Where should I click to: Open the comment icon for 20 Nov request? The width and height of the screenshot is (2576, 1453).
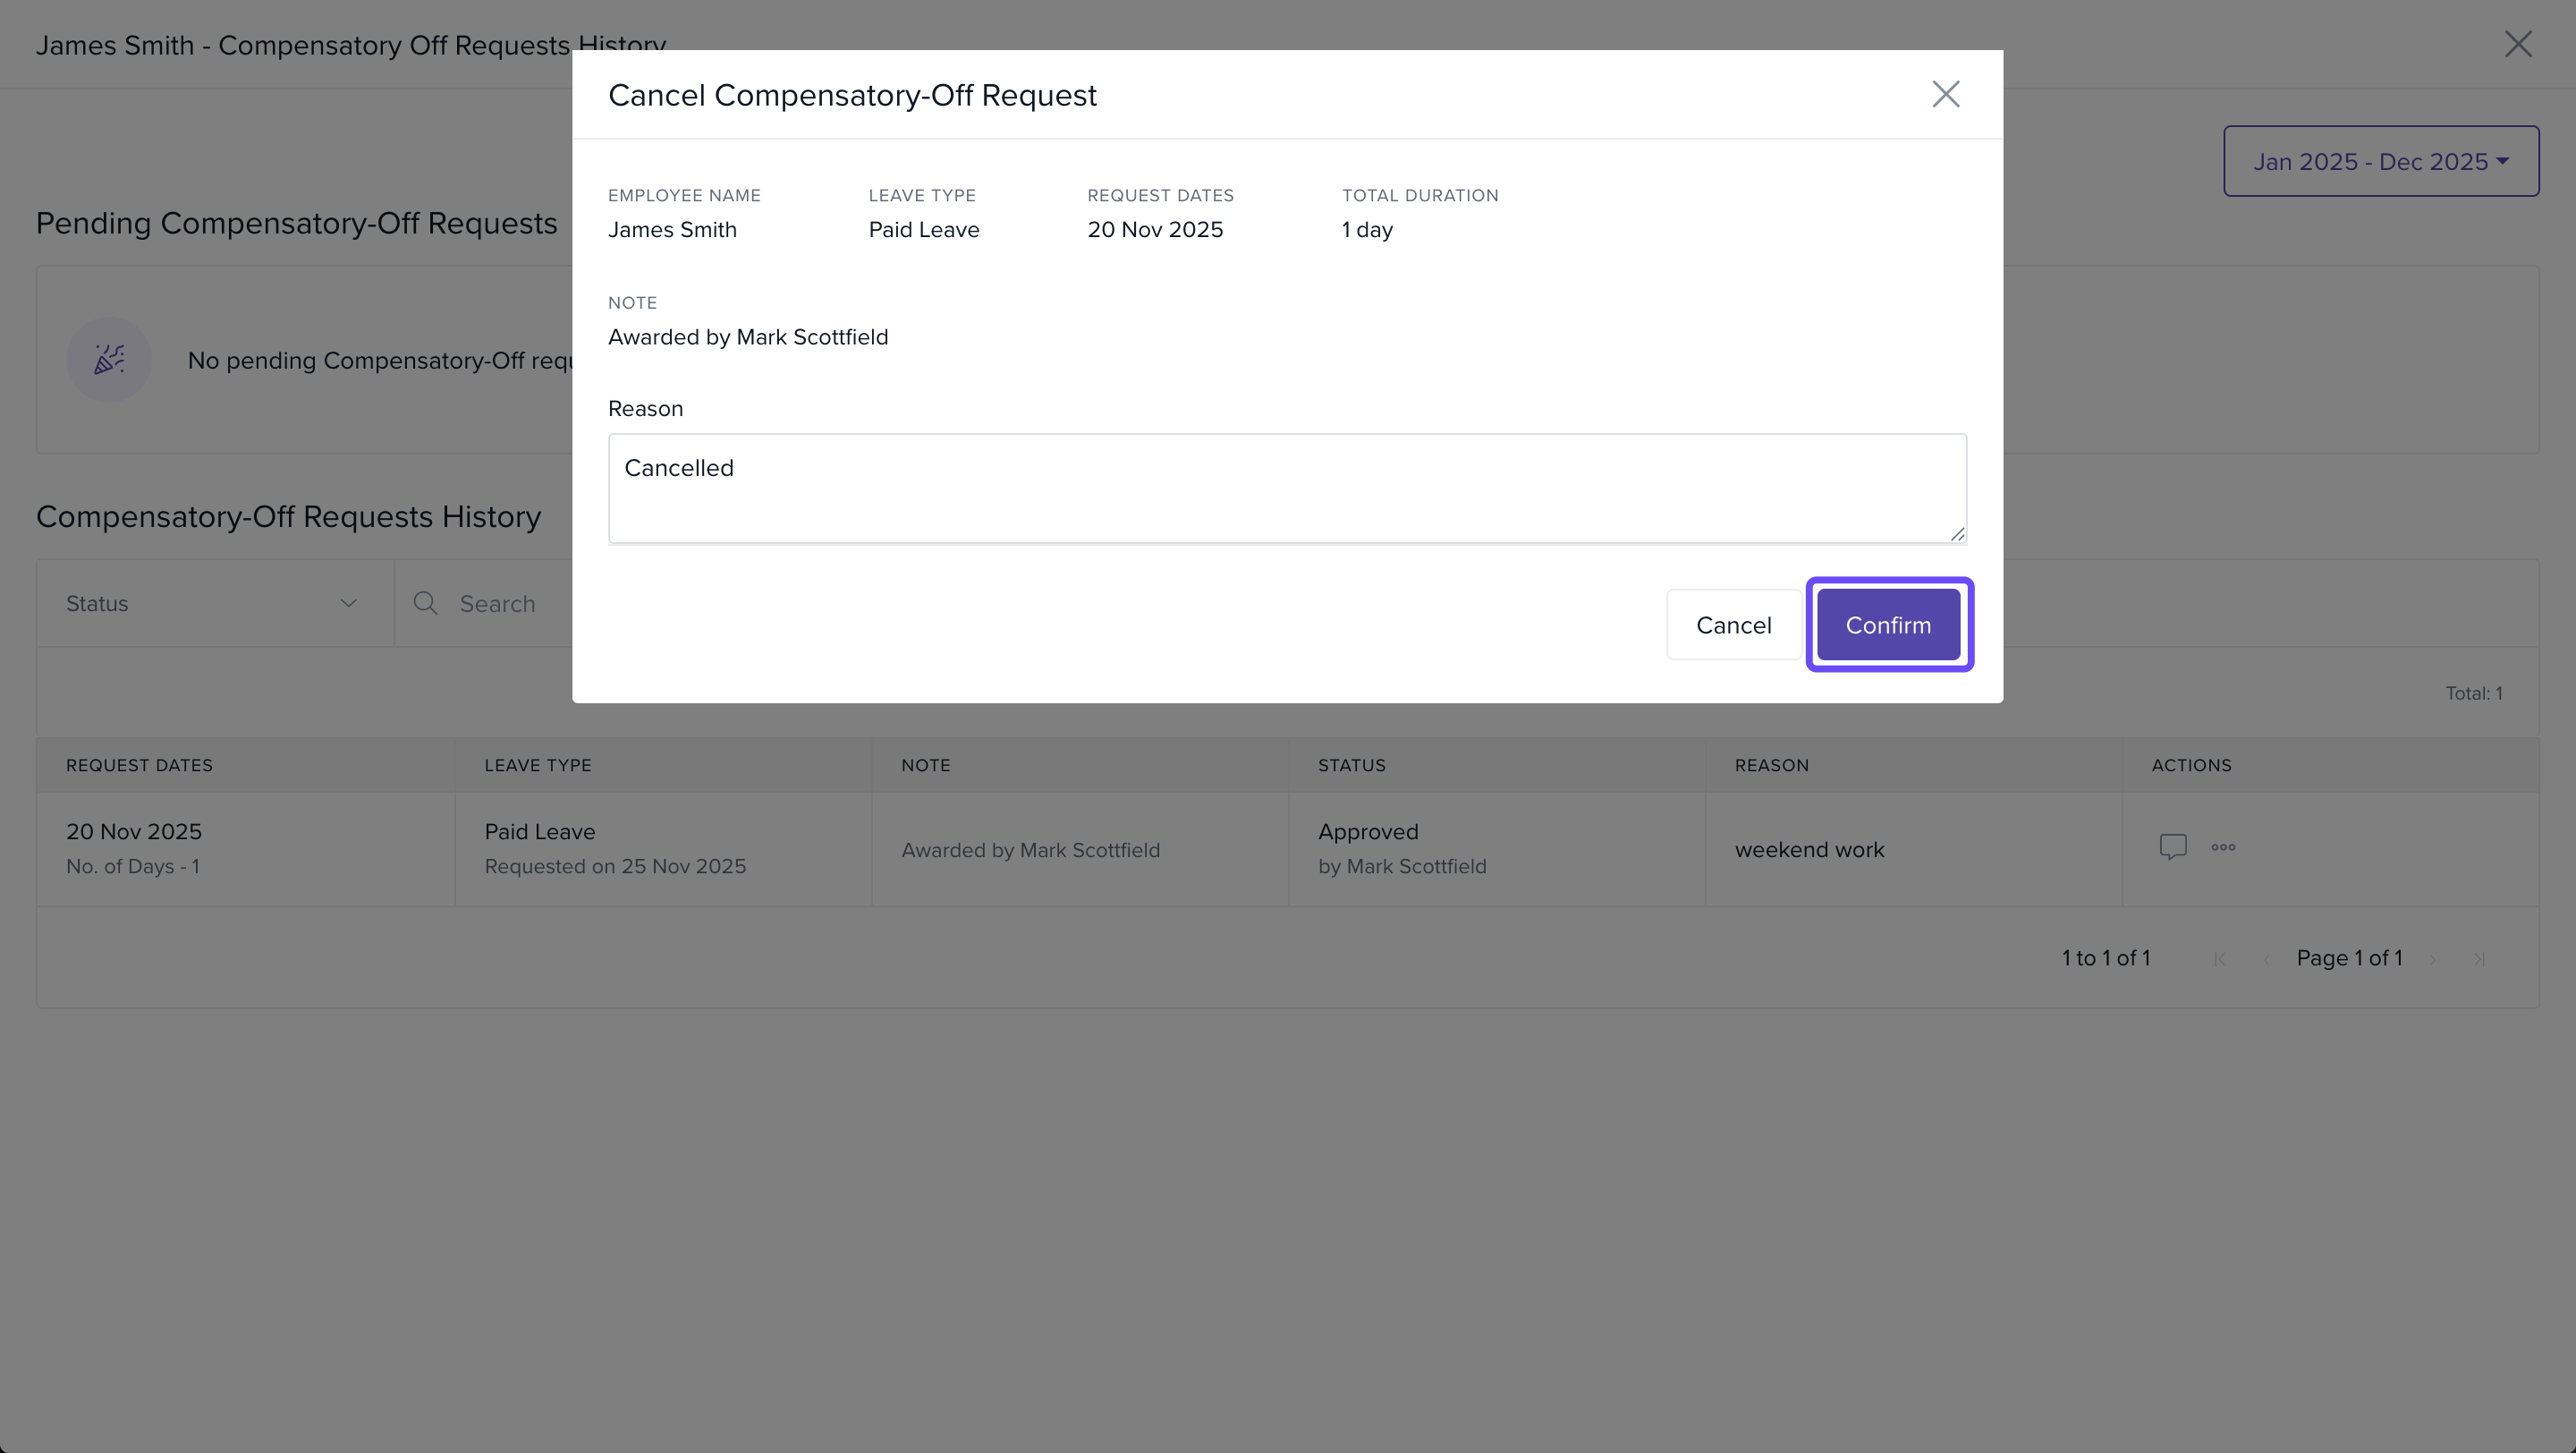pyautogui.click(x=2172, y=847)
